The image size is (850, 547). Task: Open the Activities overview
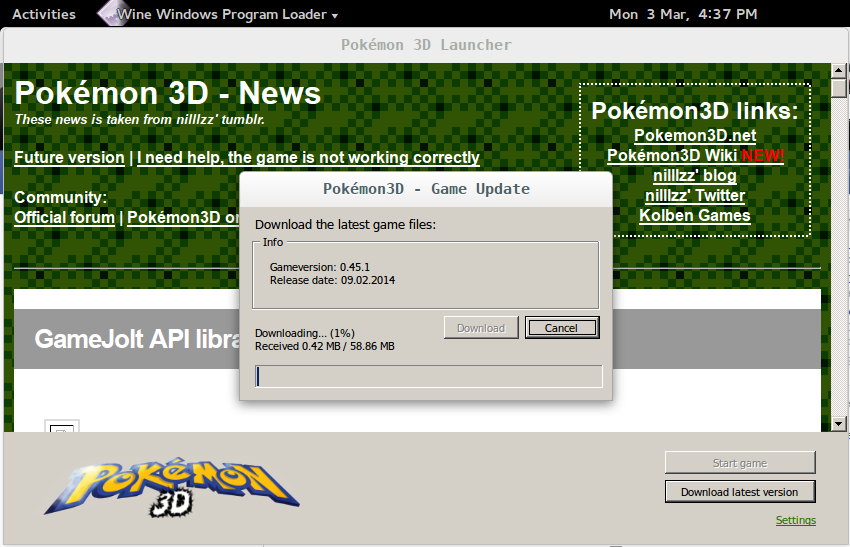pos(44,14)
